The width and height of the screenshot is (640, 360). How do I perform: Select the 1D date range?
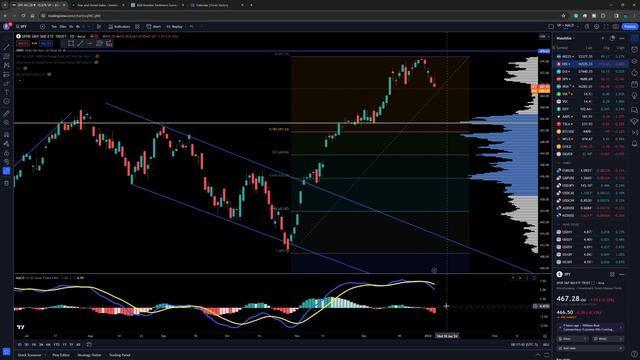pos(20,344)
